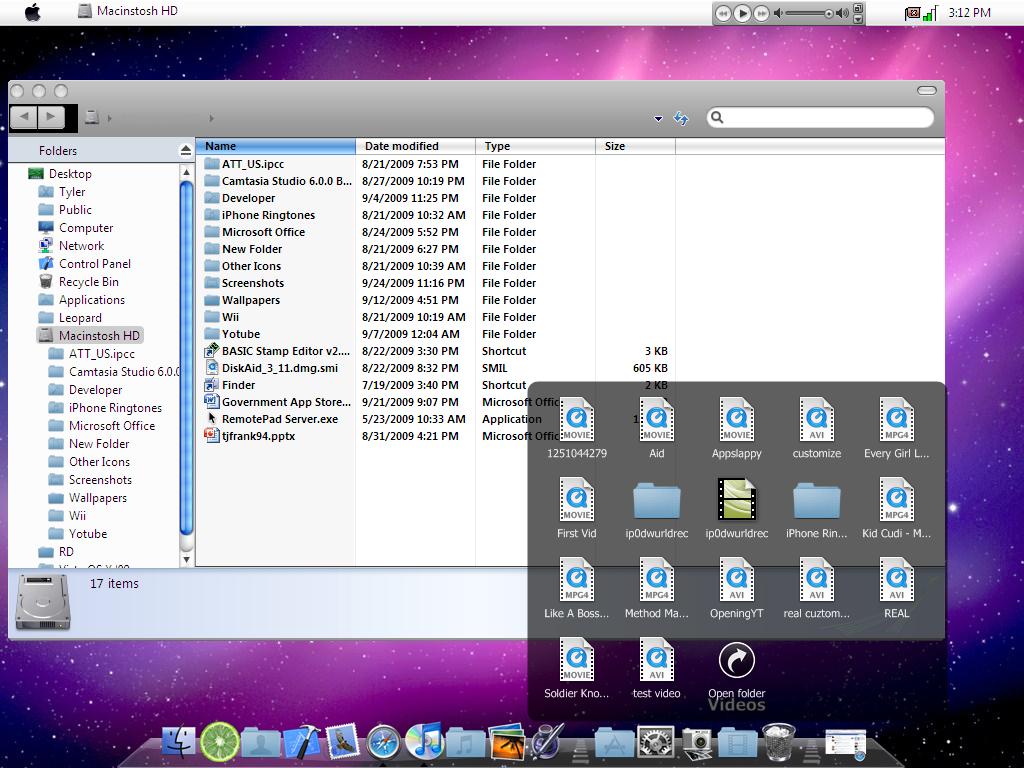This screenshot has width=1024, height=768.
Task: Select the Camtasia Studio 6.0.0 folder row
Action: [x=278, y=181]
